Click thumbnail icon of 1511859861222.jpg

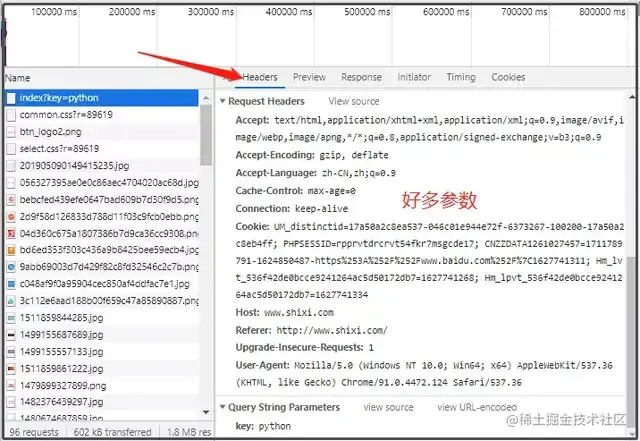[x=11, y=369]
